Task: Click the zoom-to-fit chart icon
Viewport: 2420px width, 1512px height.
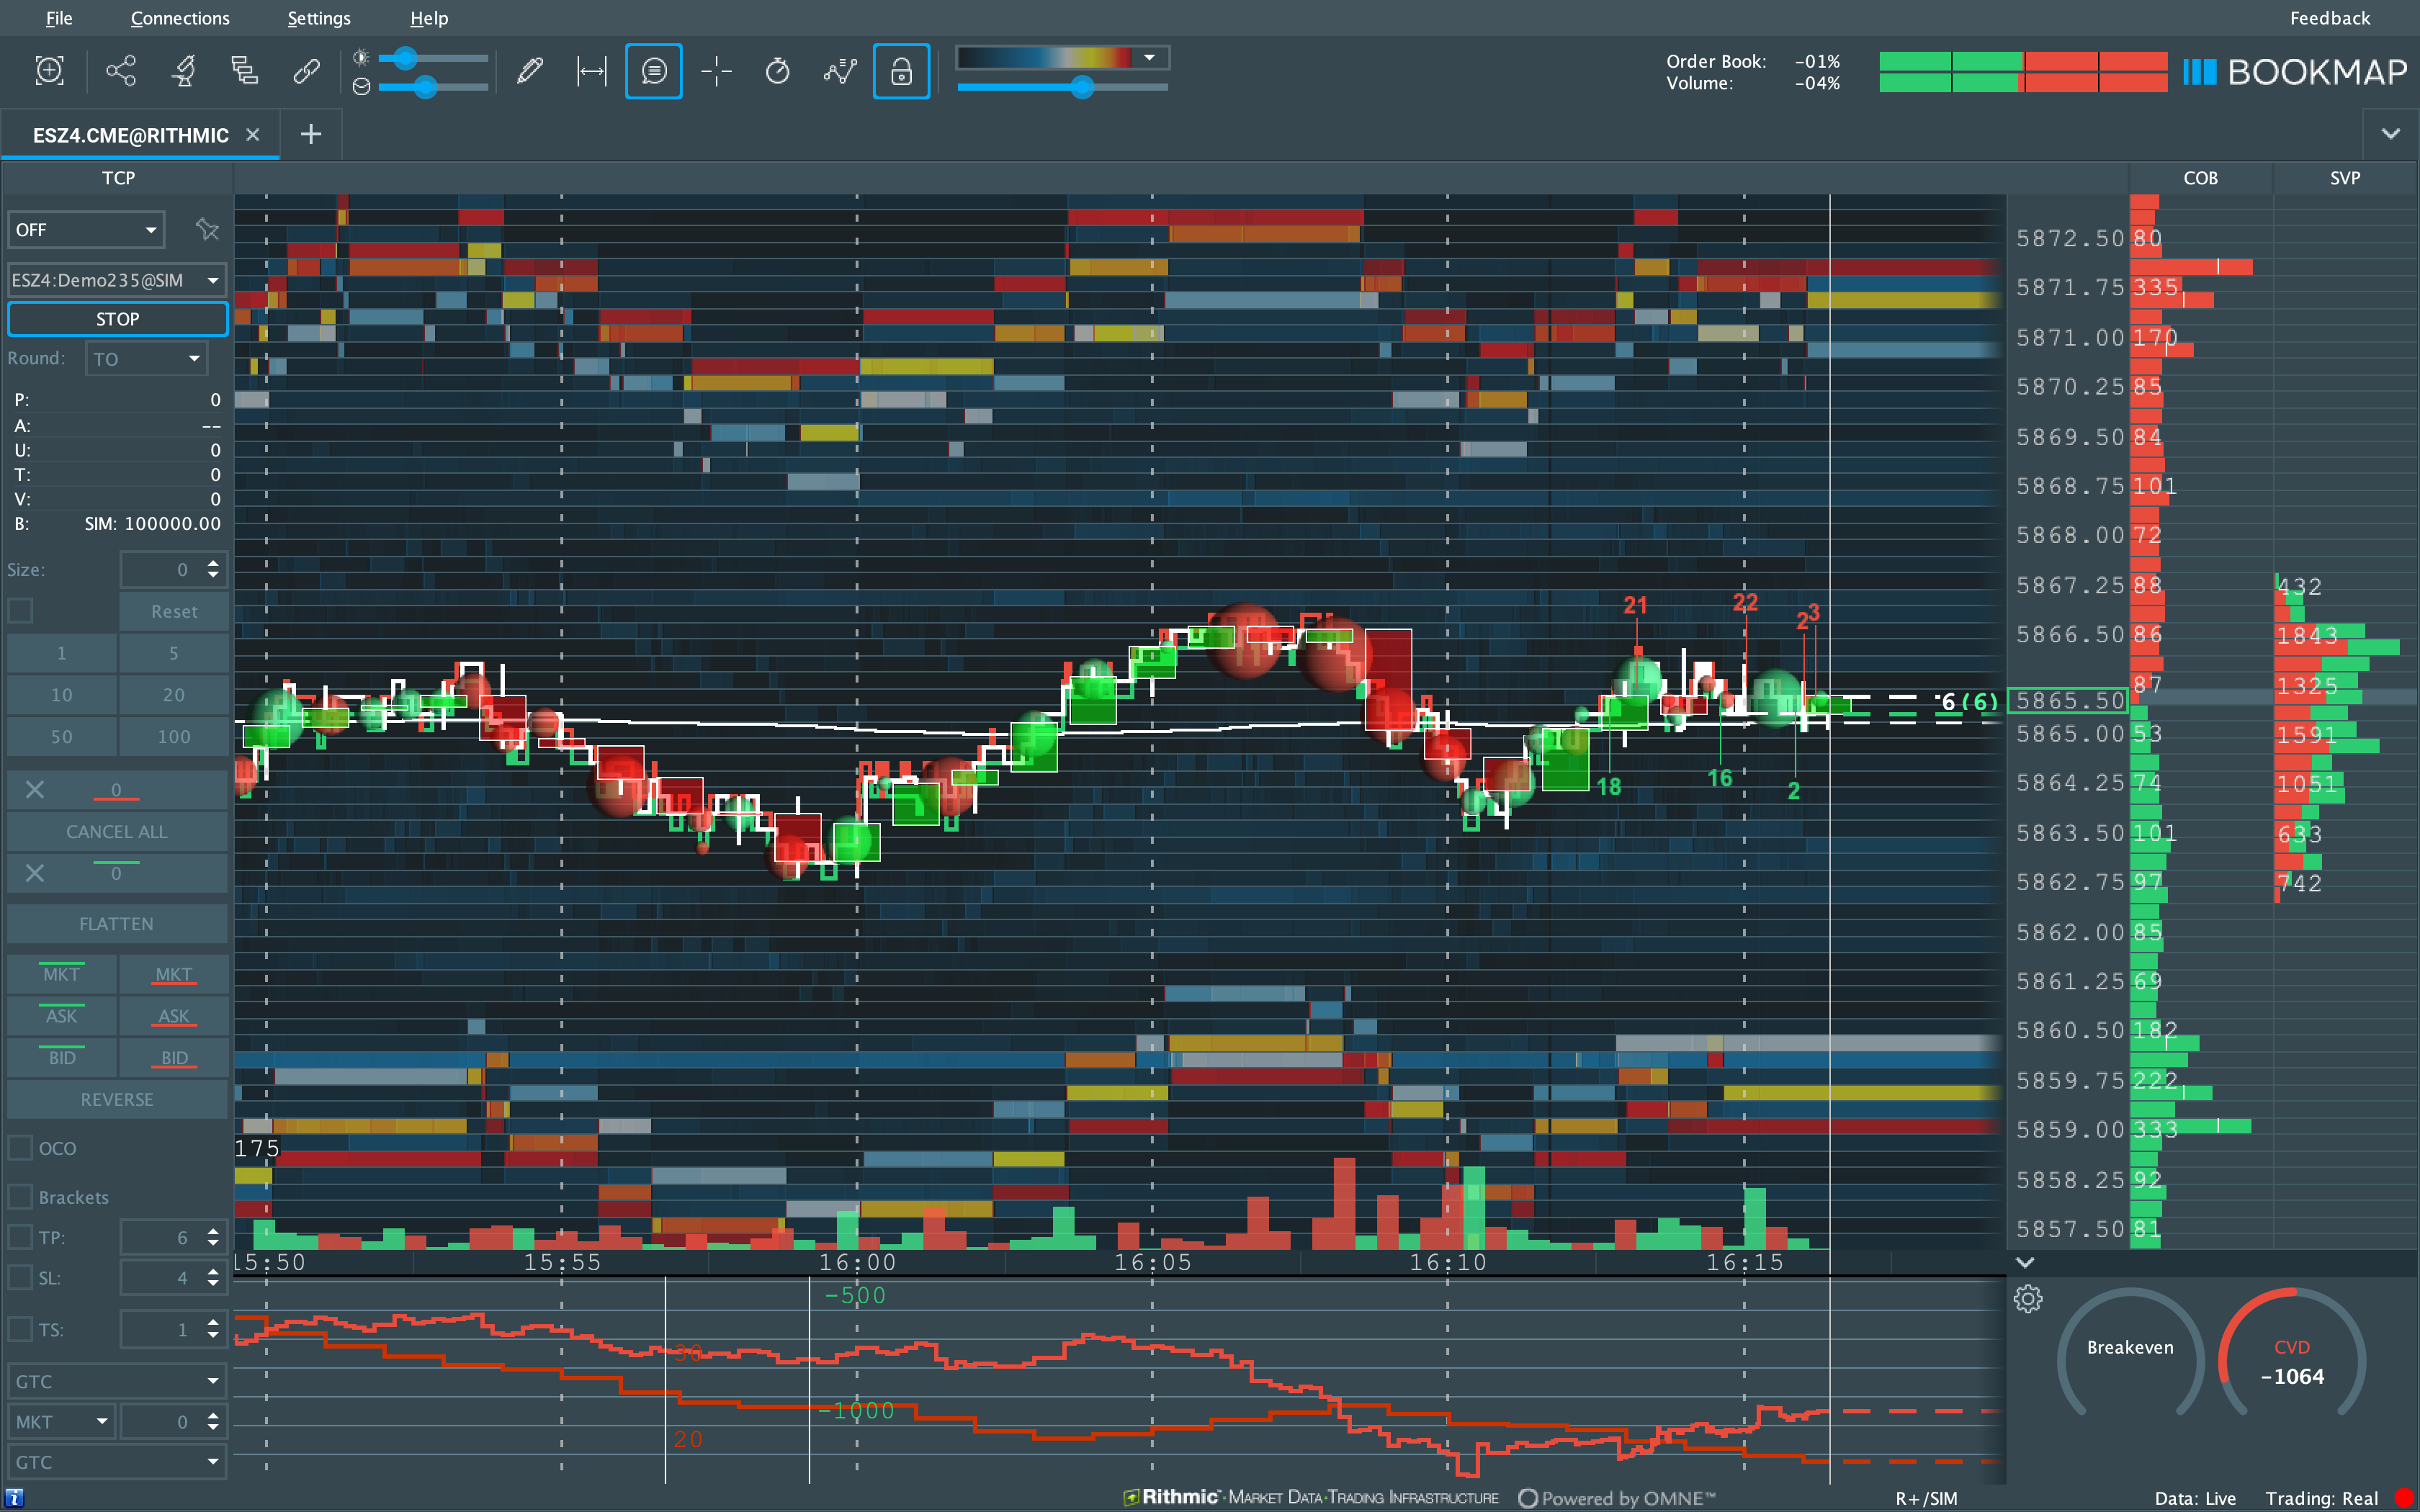Action: [49, 71]
